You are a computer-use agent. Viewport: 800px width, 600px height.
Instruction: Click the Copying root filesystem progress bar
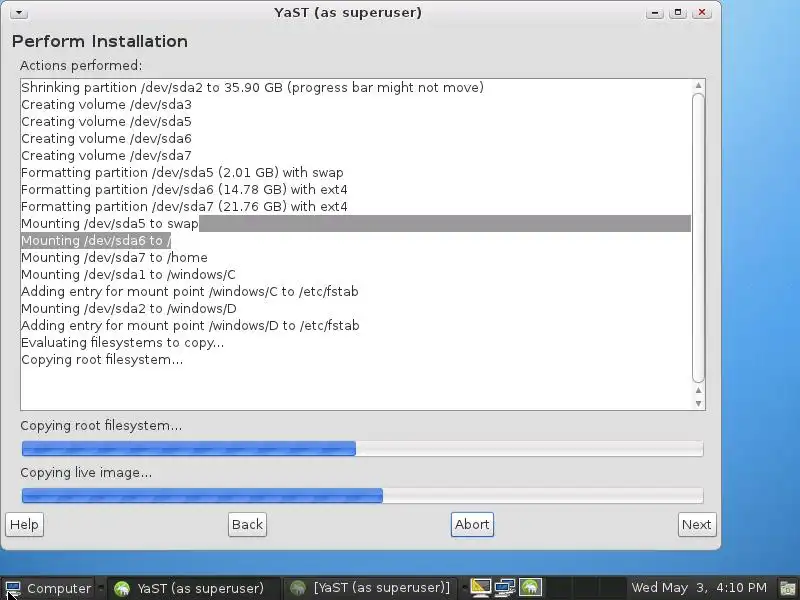point(362,449)
